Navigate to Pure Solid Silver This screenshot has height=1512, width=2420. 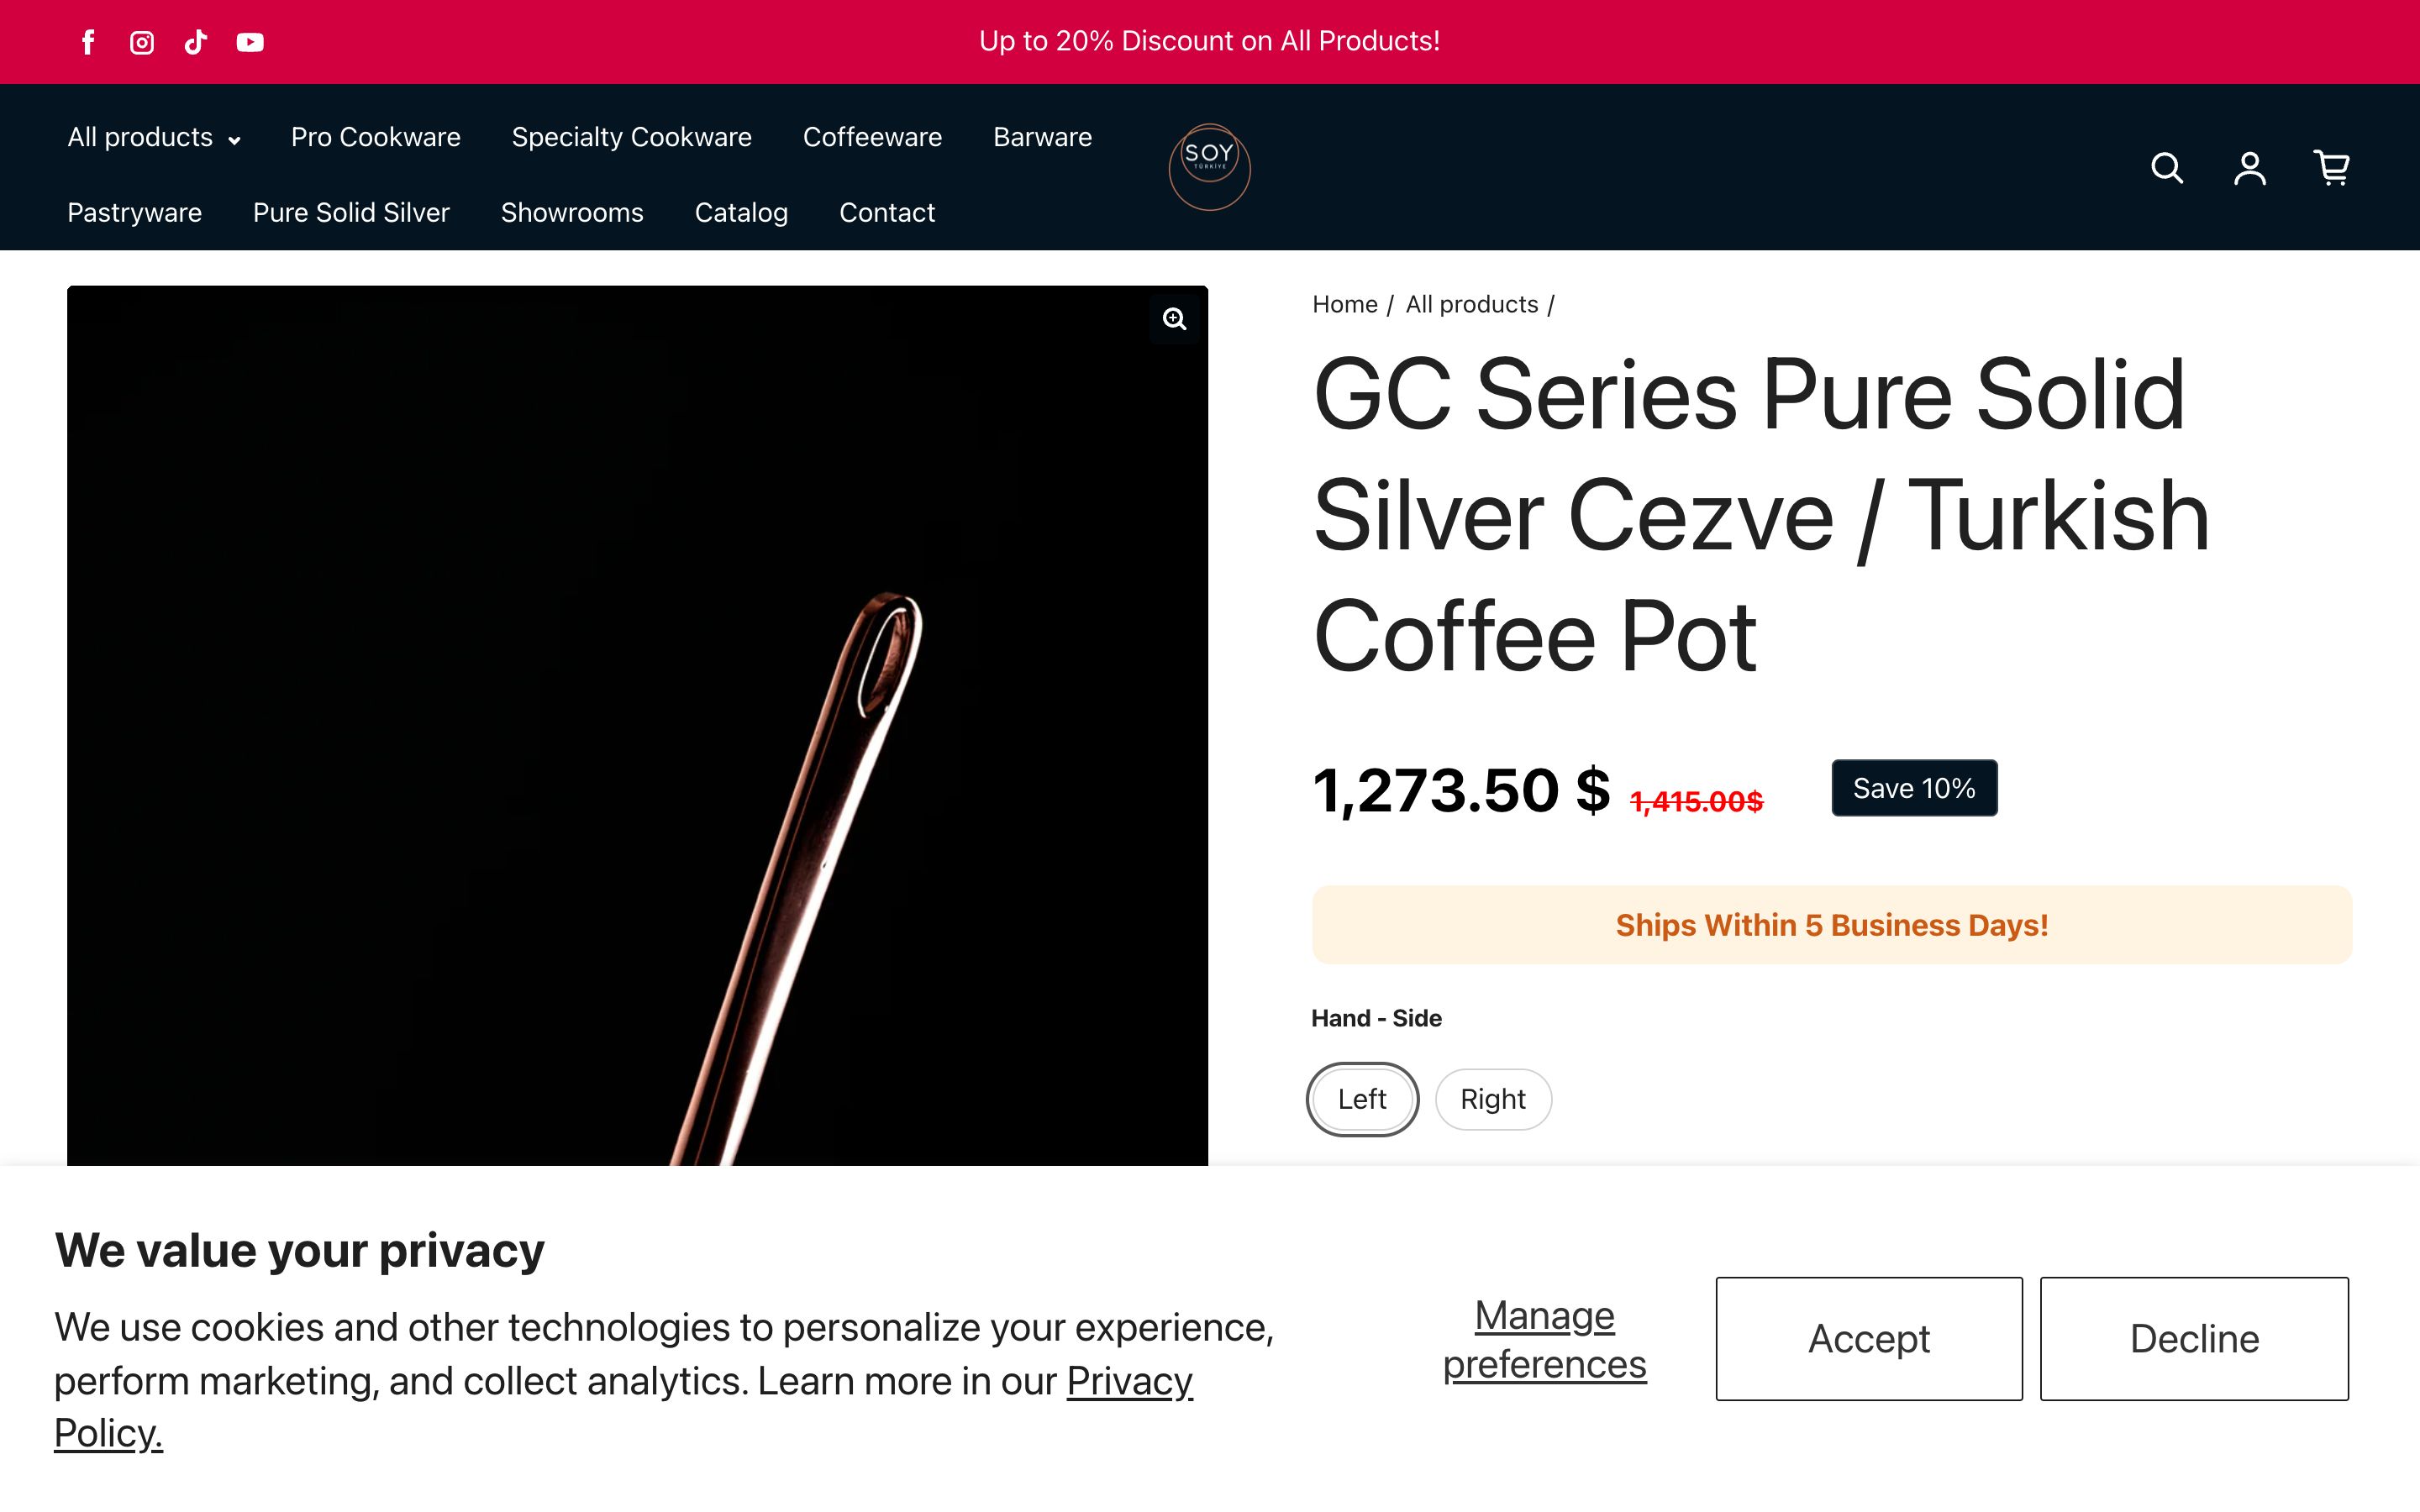point(351,213)
